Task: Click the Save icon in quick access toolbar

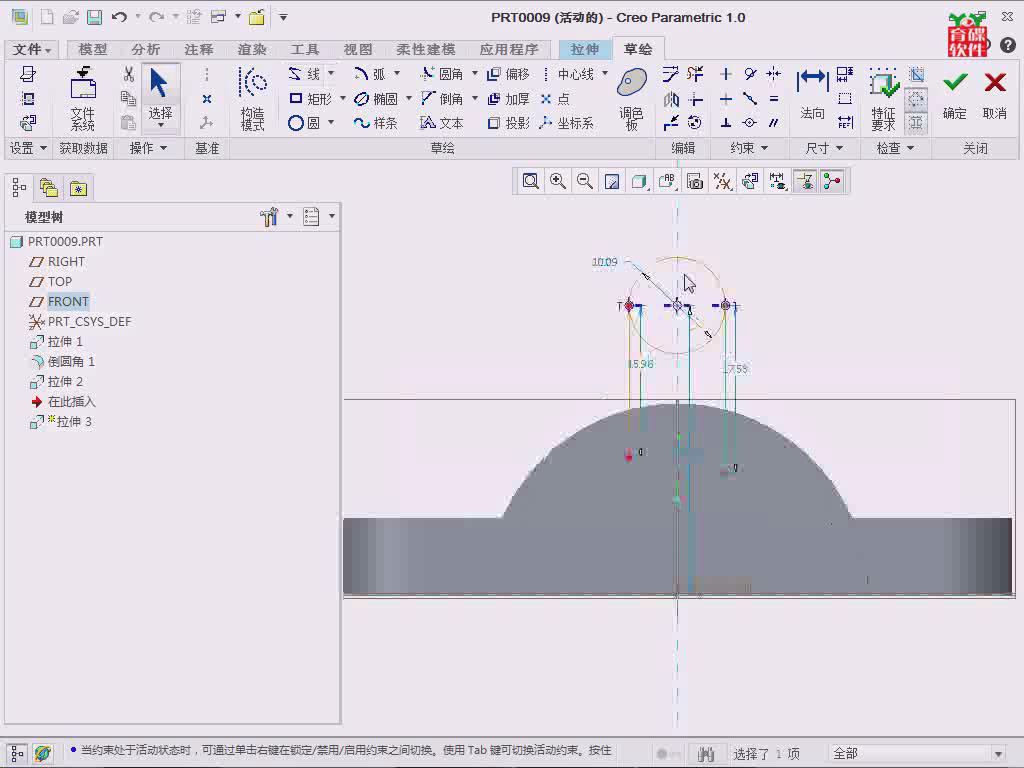Action: click(x=95, y=18)
